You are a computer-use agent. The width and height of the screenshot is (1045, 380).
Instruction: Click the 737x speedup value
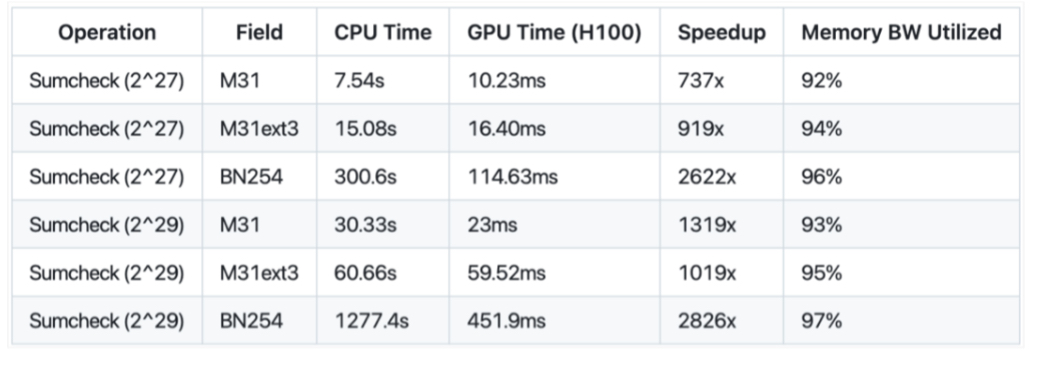[x=700, y=81]
